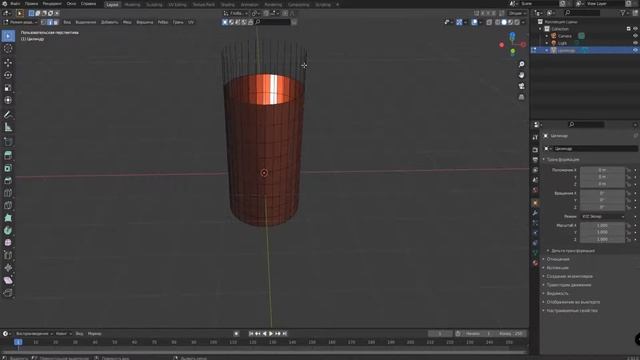The height and width of the screenshot is (360, 640).
Task: Click the Play animation button
Action: pyautogui.click(x=271, y=333)
